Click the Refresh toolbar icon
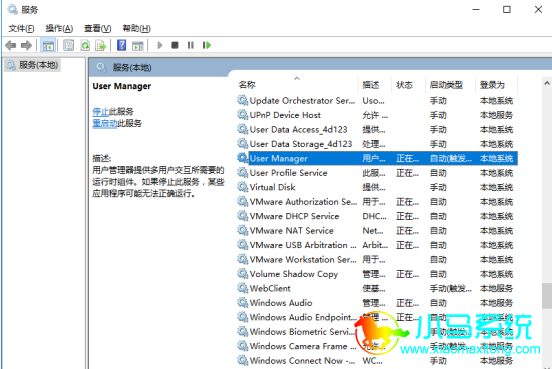The height and width of the screenshot is (369, 552). (x=85, y=45)
